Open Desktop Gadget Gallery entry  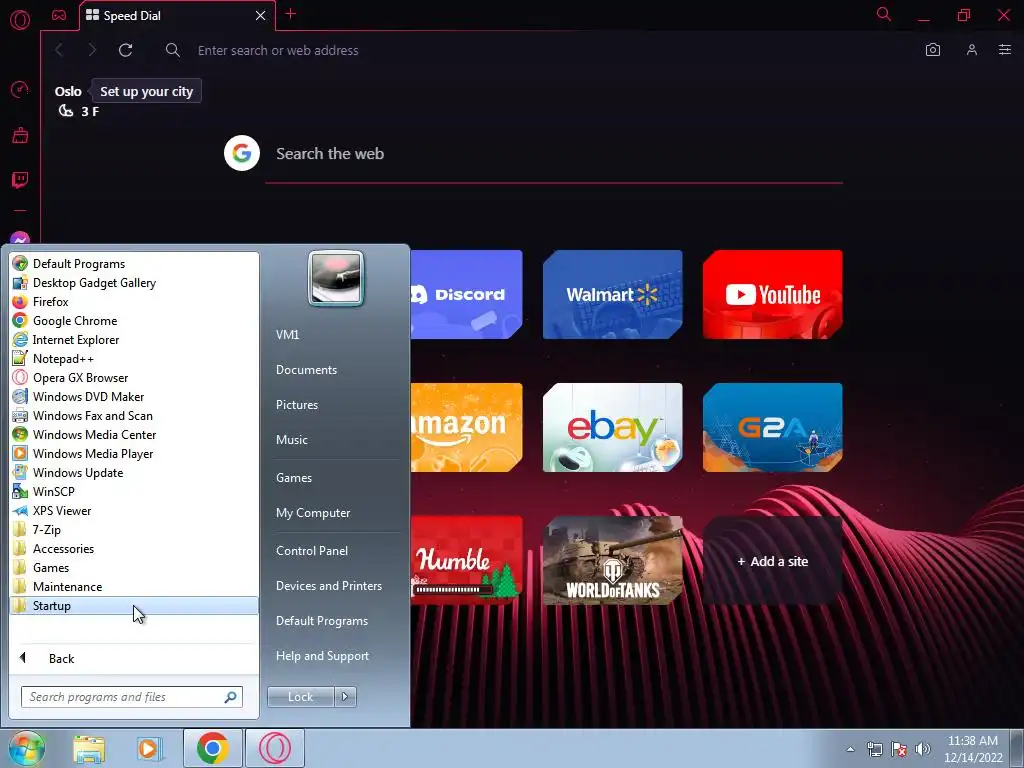point(134,283)
